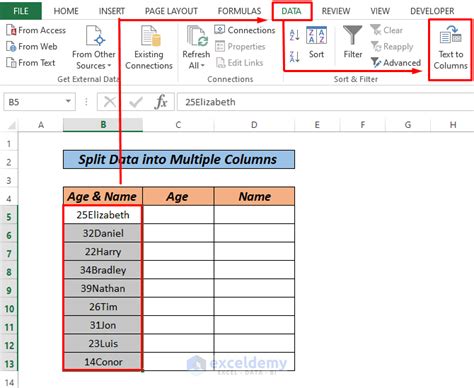Viewport: 474px width, 388px height.
Task: Select row 5 header
Action: [9, 217]
